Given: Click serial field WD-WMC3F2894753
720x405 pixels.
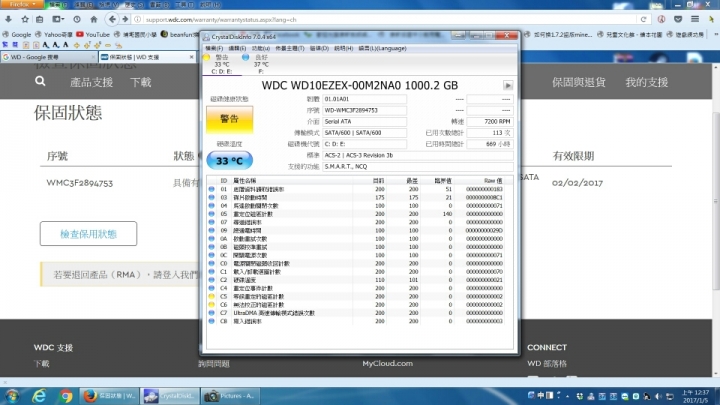Looking at the screenshot, I should point(364,110).
